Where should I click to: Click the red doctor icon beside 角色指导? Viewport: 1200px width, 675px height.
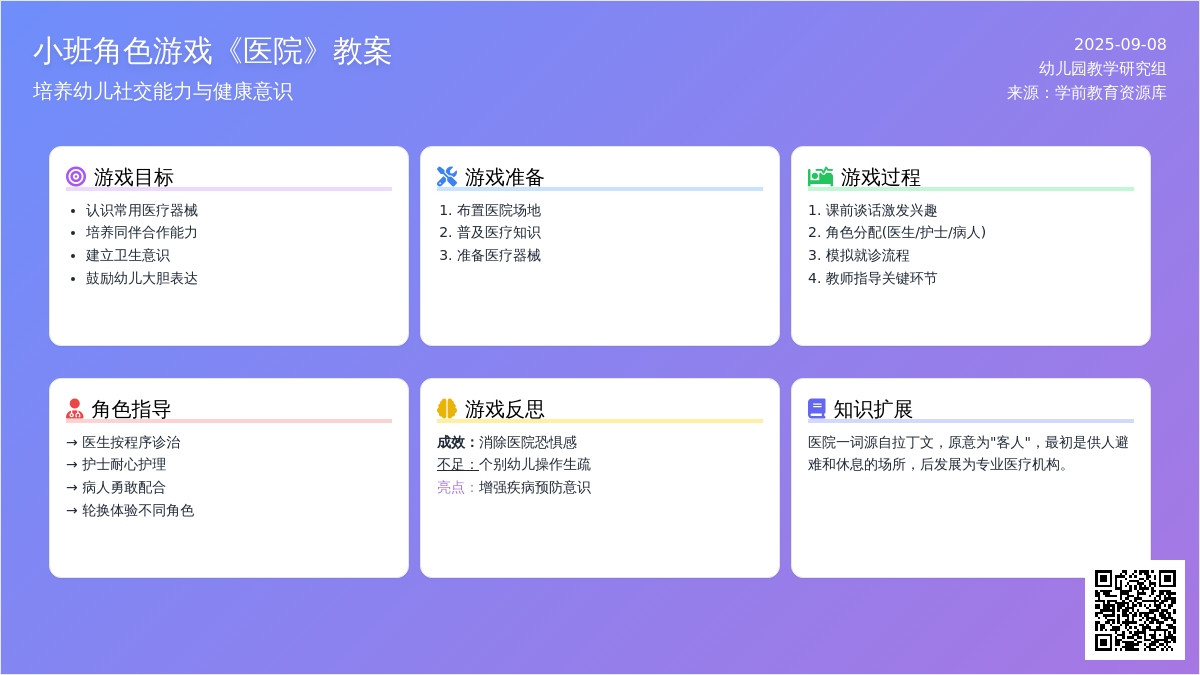tap(75, 409)
